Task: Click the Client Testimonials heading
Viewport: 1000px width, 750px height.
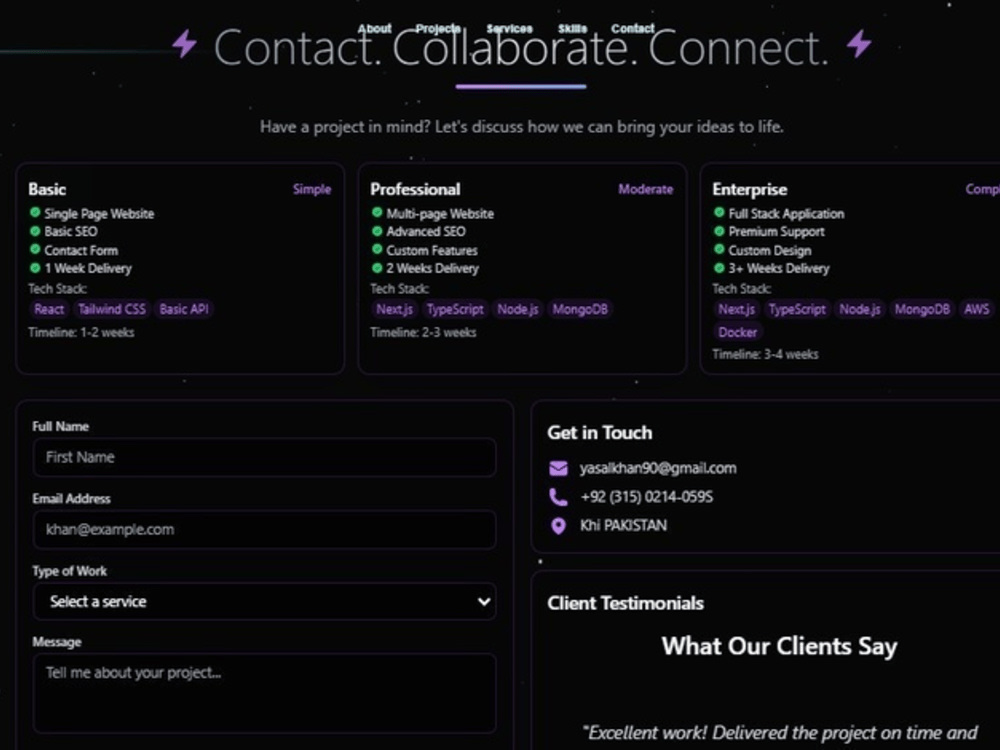Action: (625, 603)
